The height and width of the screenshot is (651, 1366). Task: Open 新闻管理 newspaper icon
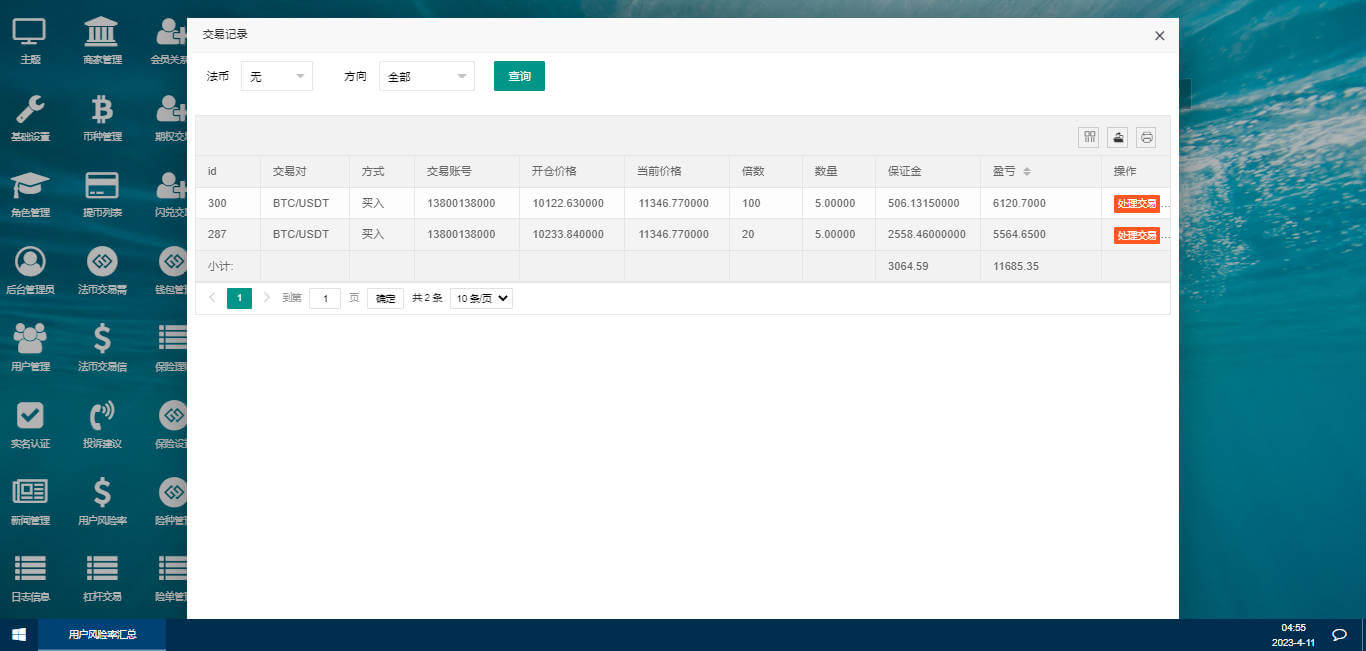point(30,501)
